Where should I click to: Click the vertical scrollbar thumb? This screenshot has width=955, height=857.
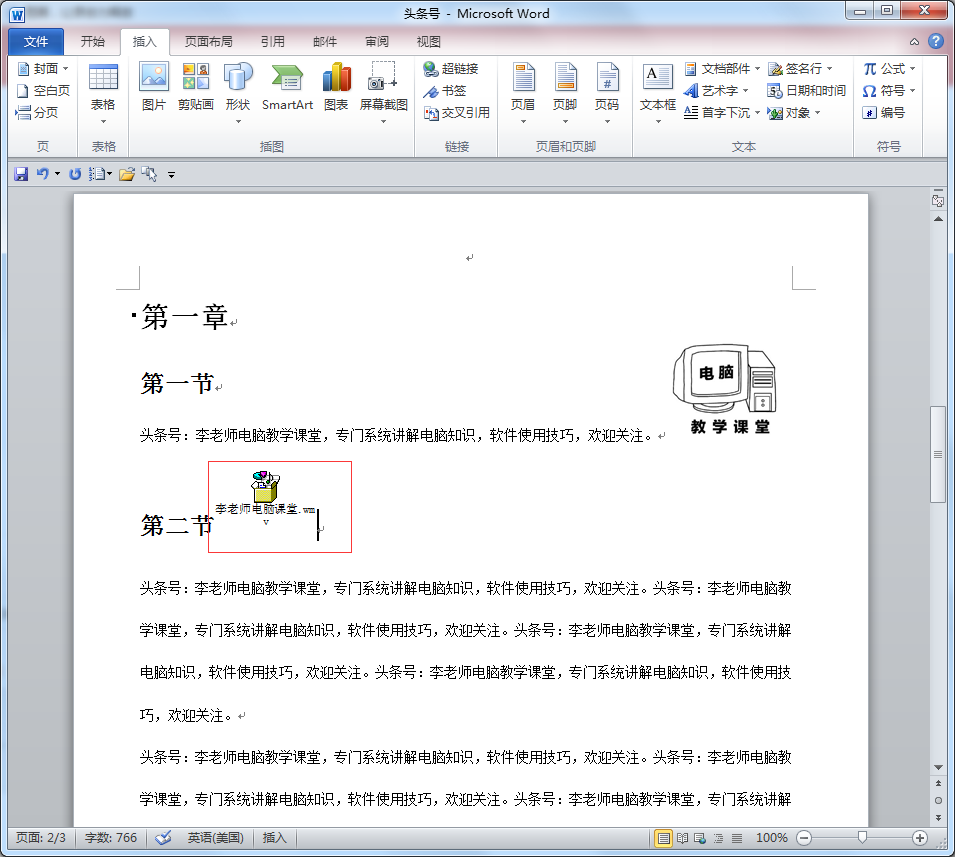[938, 454]
